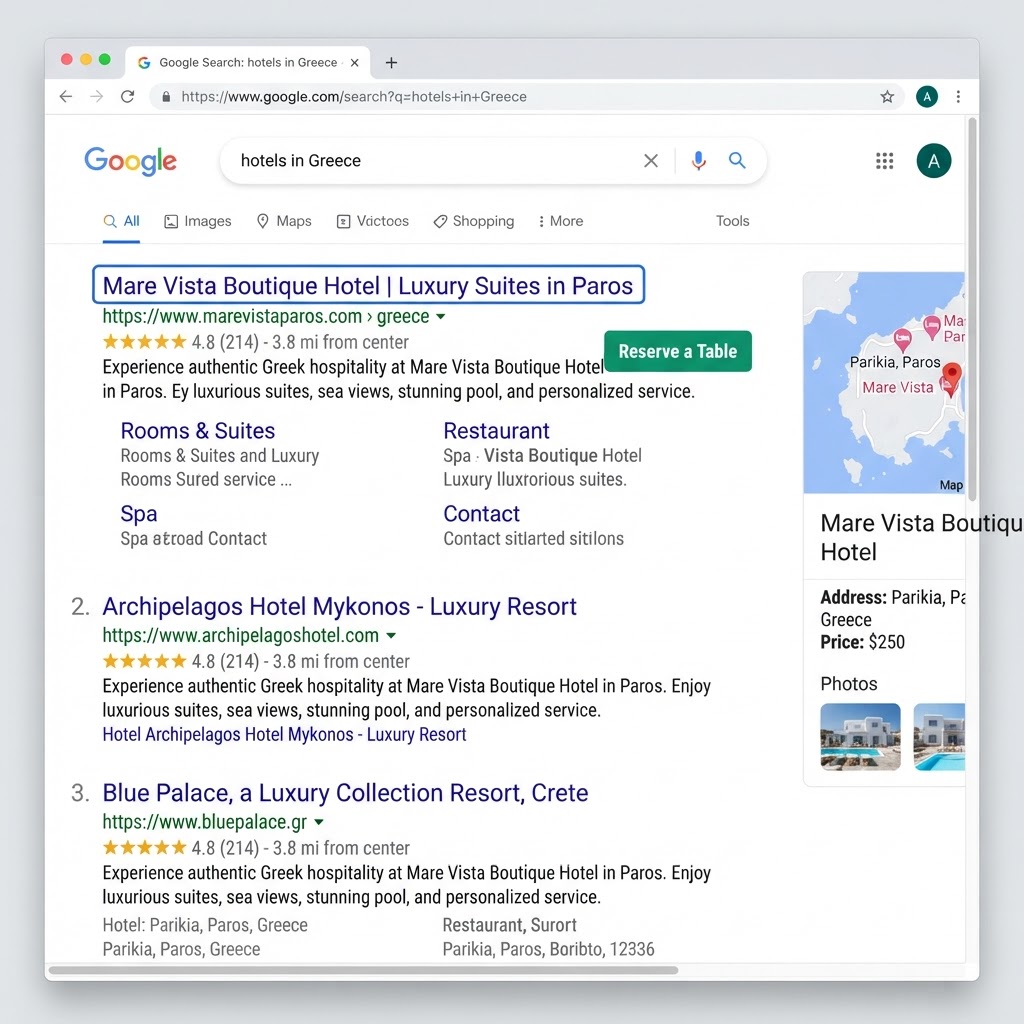Click the archipelagoshotel.com URL
This screenshot has height=1024, width=1024.
(240, 635)
